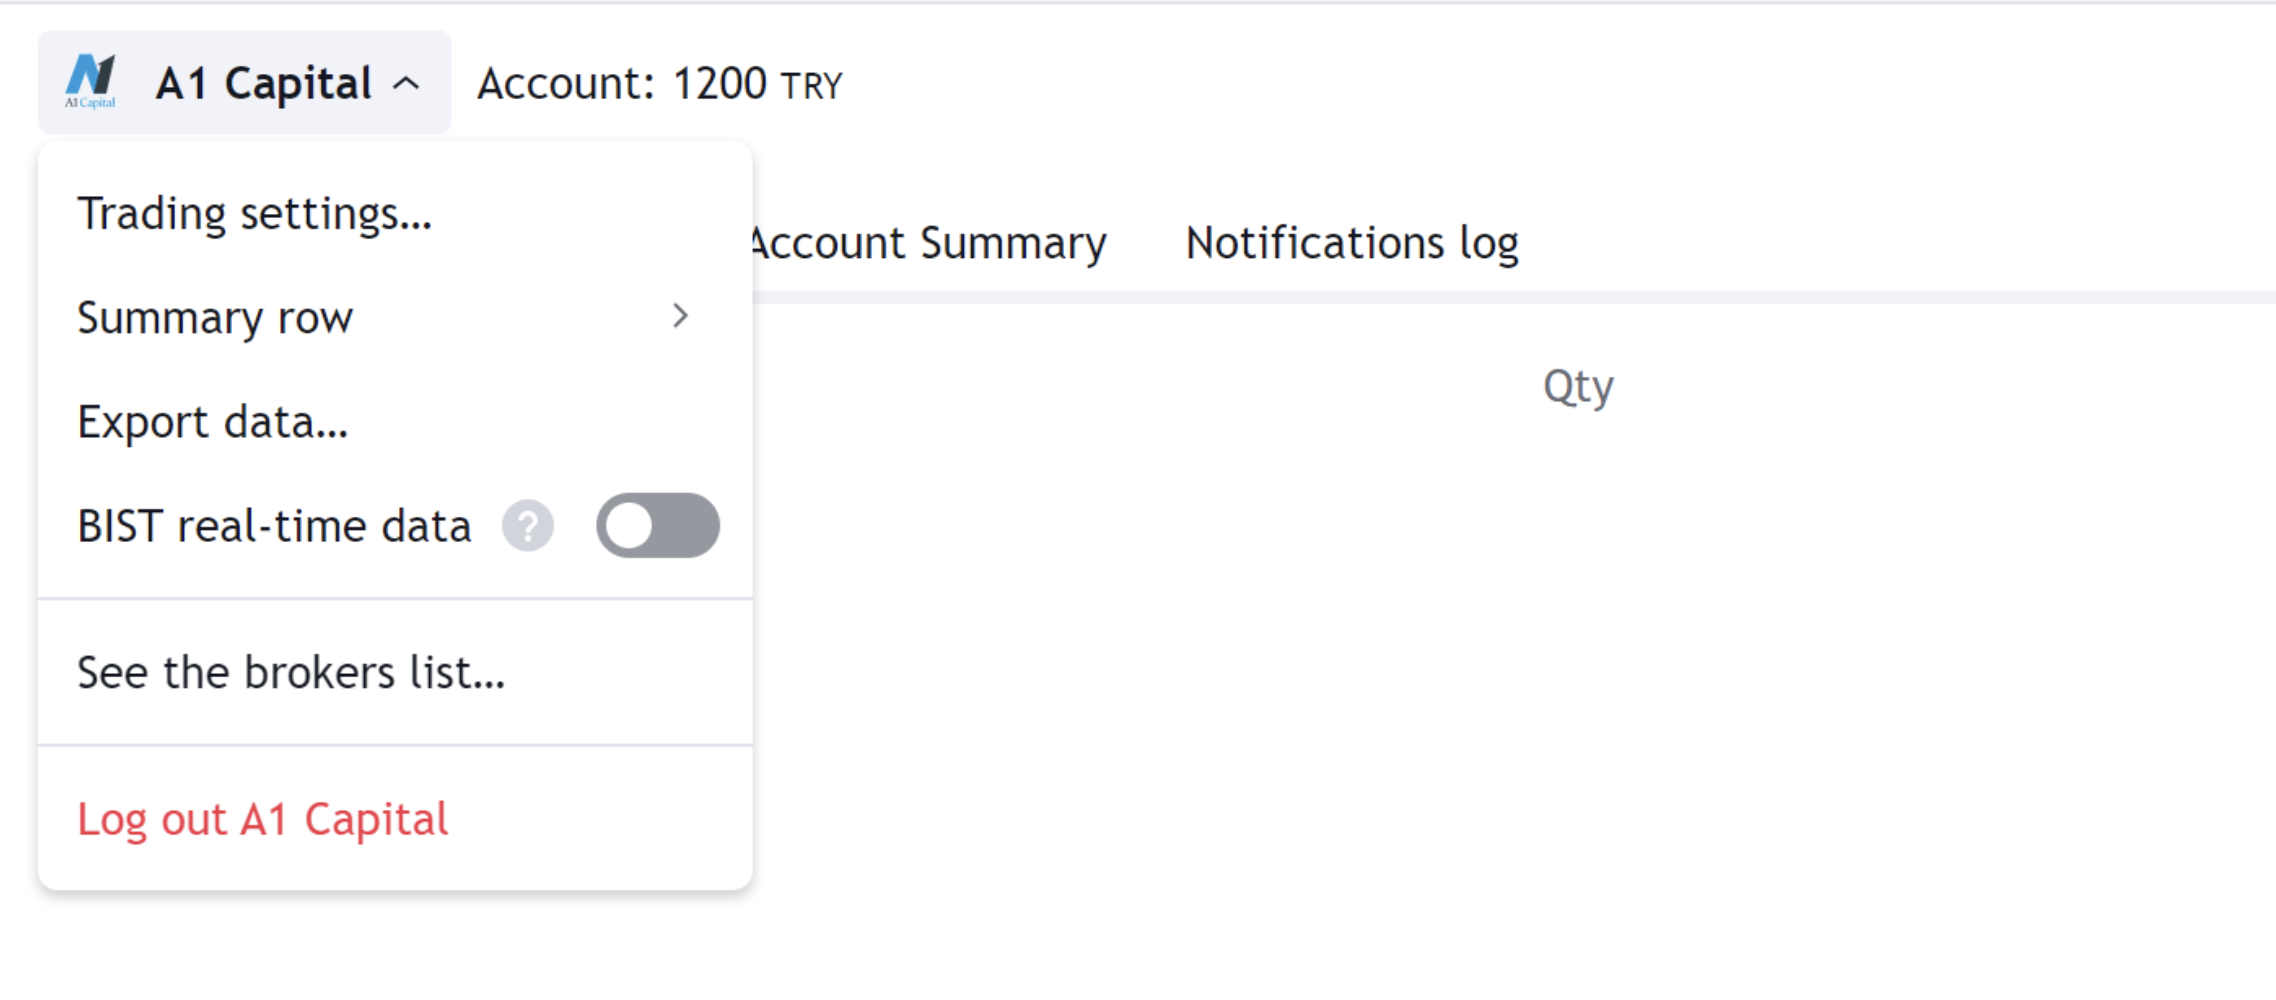
Task: Log out of A1 Capital
Action: coord(263,819)
